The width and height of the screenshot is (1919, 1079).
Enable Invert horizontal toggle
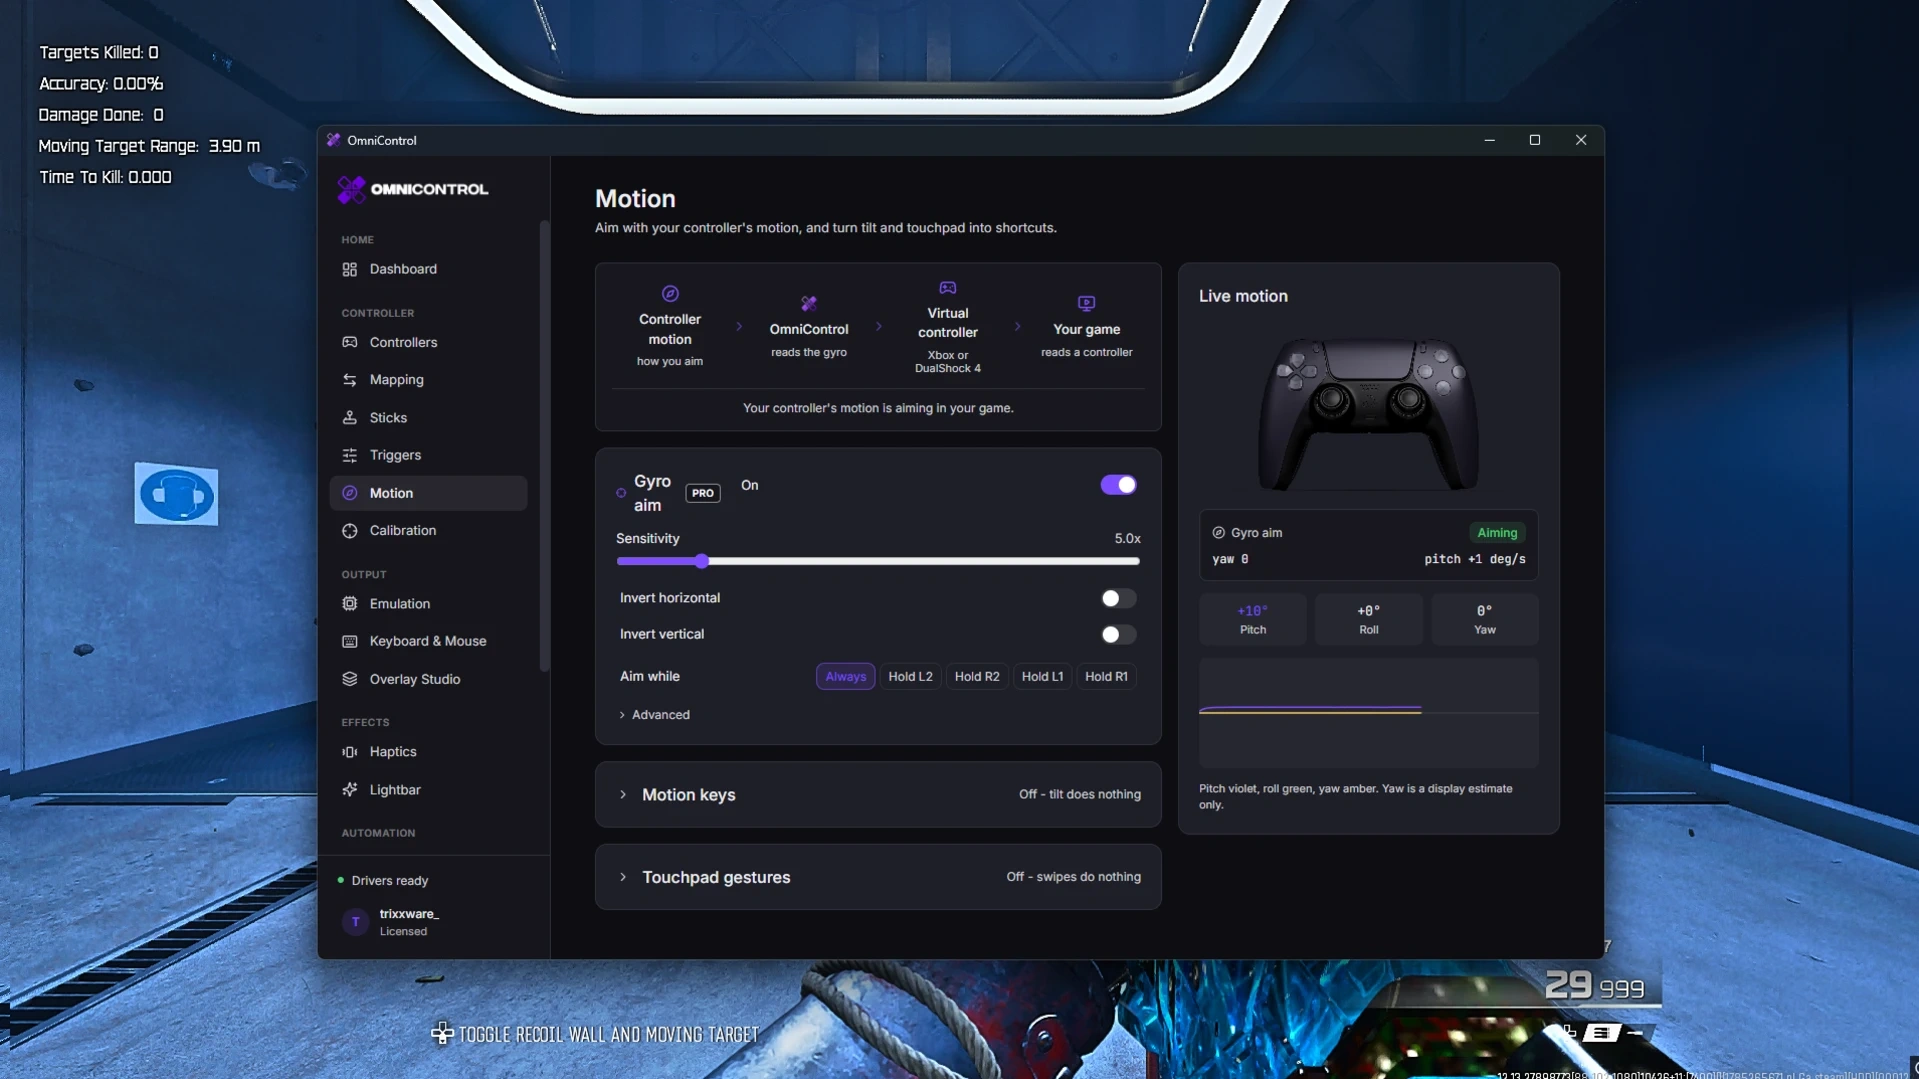(1118, 598)
